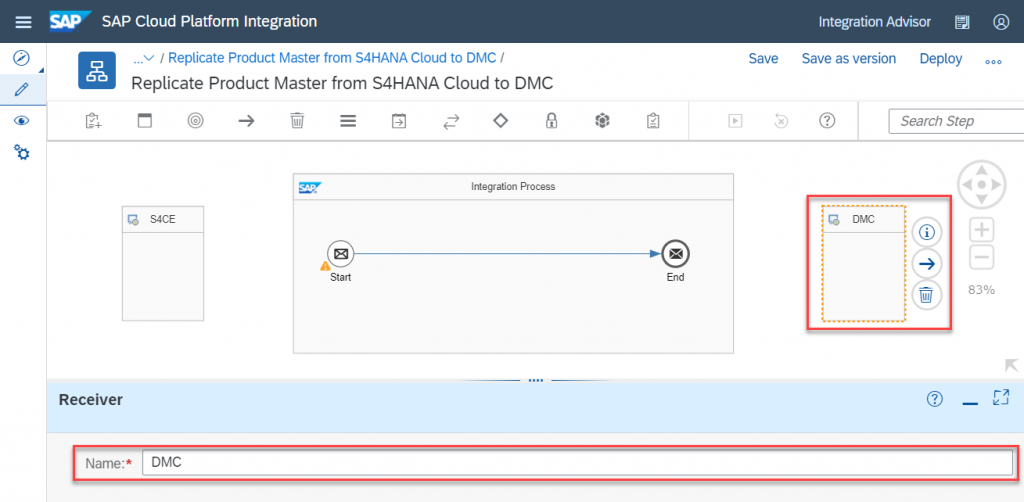
Task: Click the clear simulation icon
Action: [x=781, y=121]
